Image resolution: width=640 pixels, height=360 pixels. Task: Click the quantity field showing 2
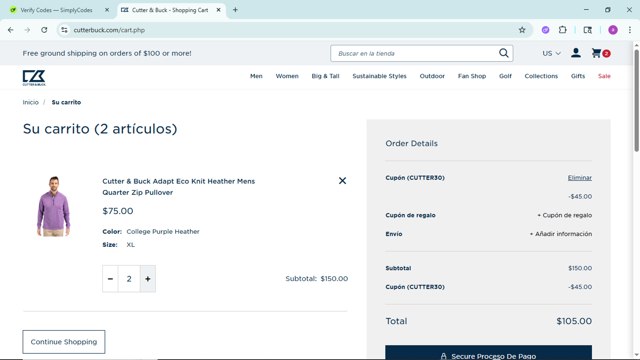[129, 279]
